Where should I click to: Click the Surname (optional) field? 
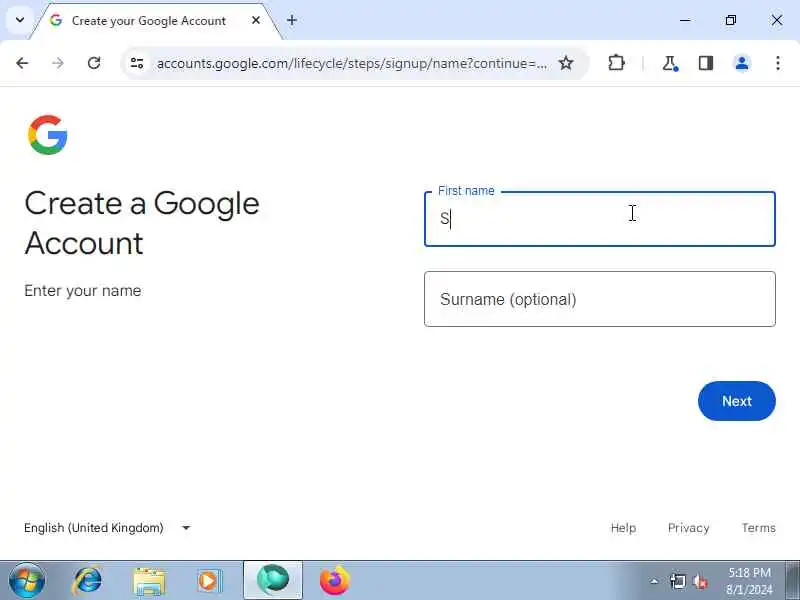599,299
